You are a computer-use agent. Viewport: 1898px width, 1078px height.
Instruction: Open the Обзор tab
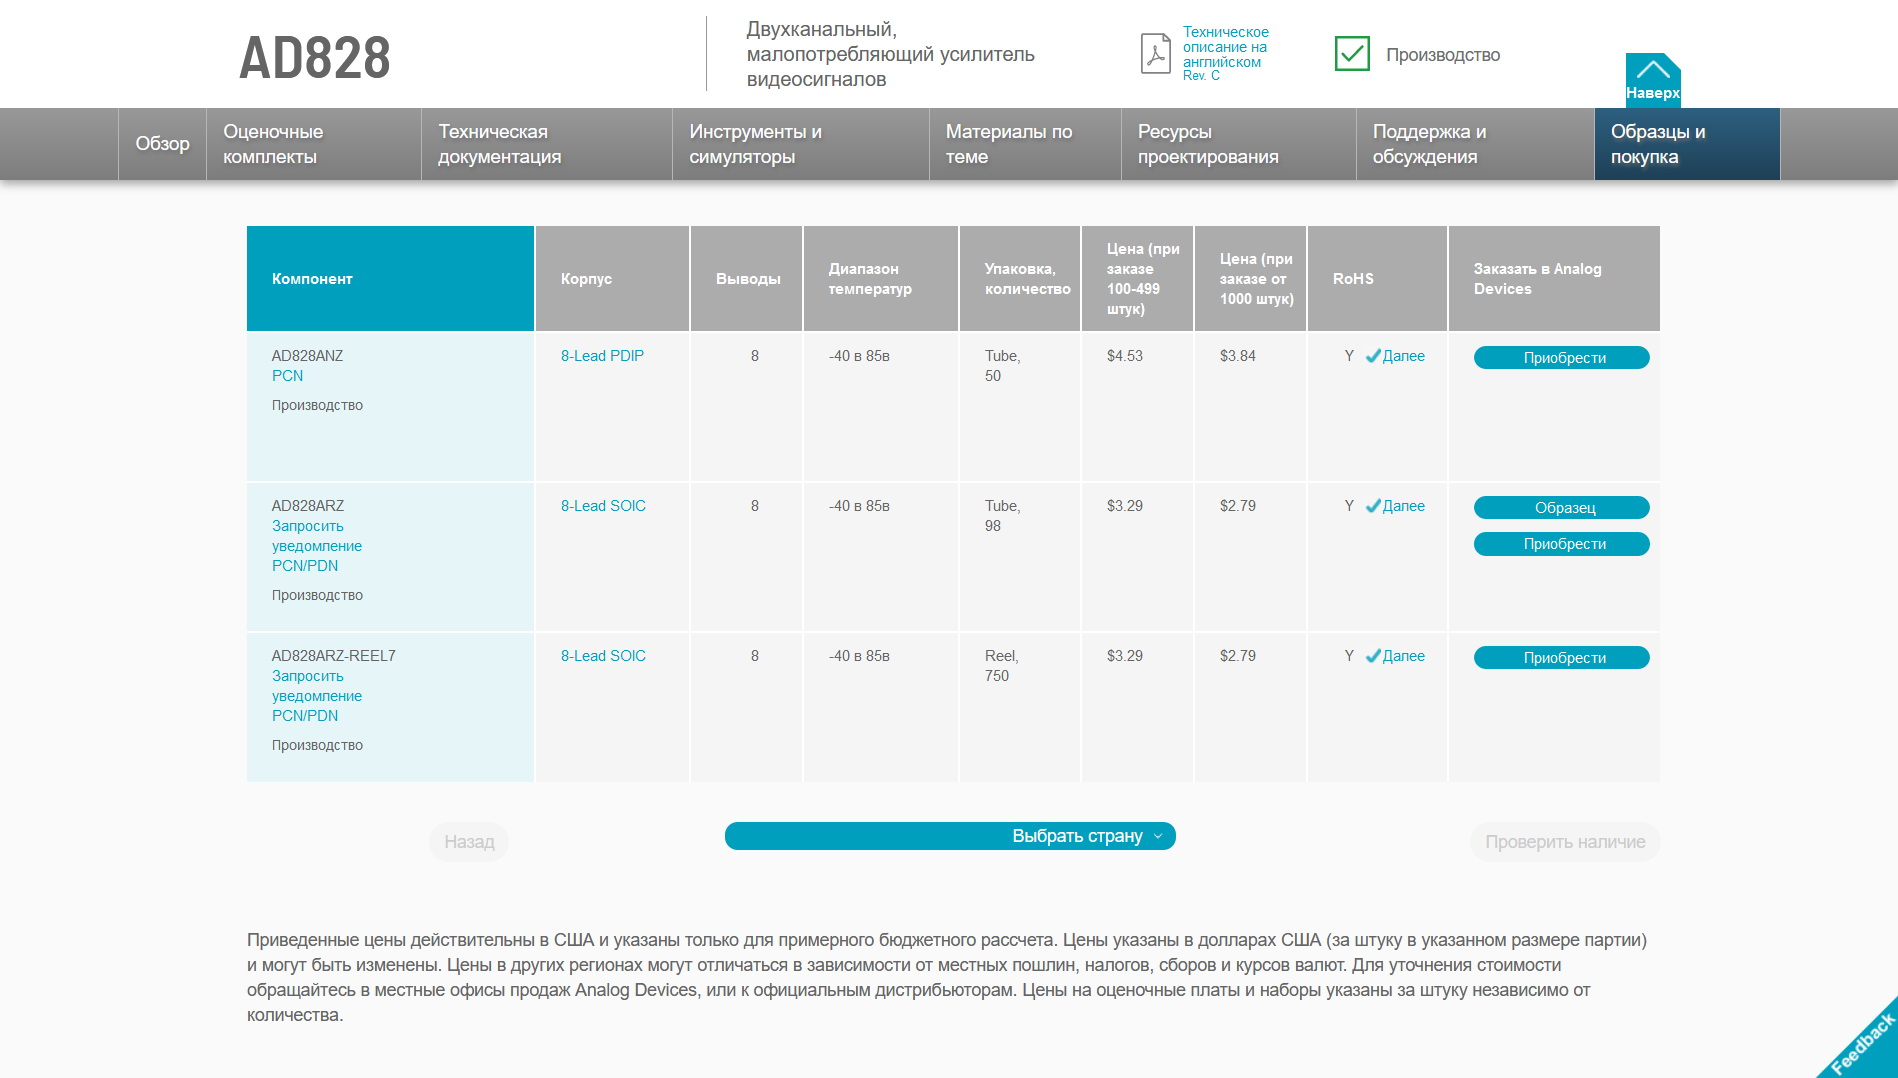162,144
